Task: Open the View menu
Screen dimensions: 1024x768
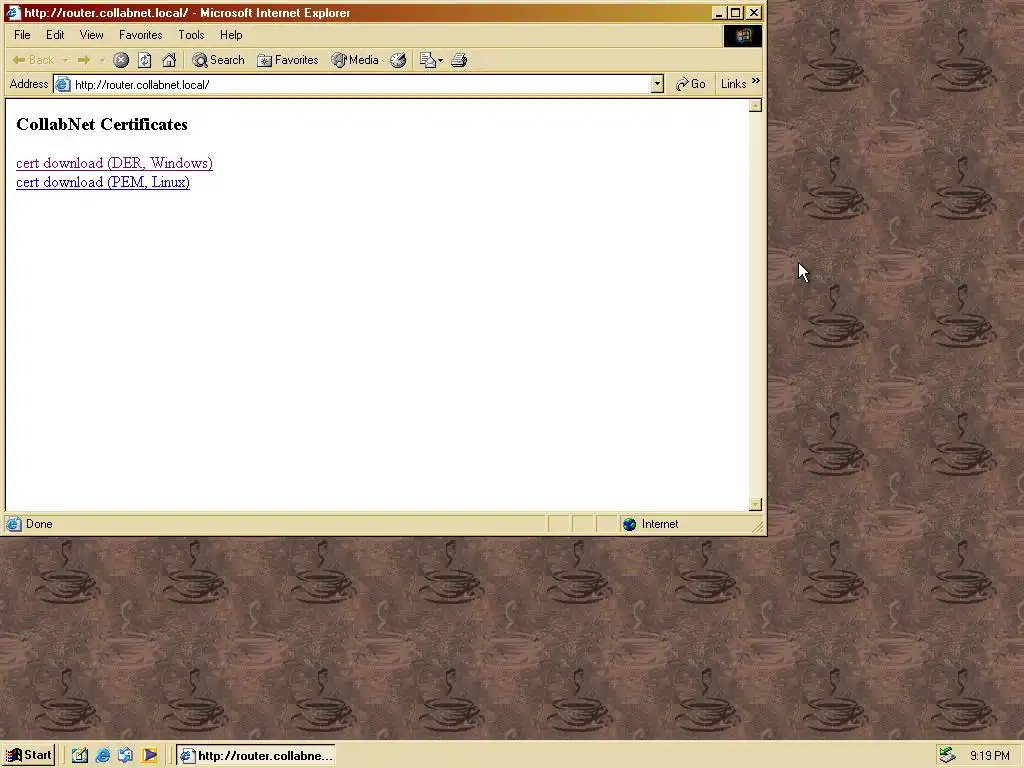Action: [91, 35]
